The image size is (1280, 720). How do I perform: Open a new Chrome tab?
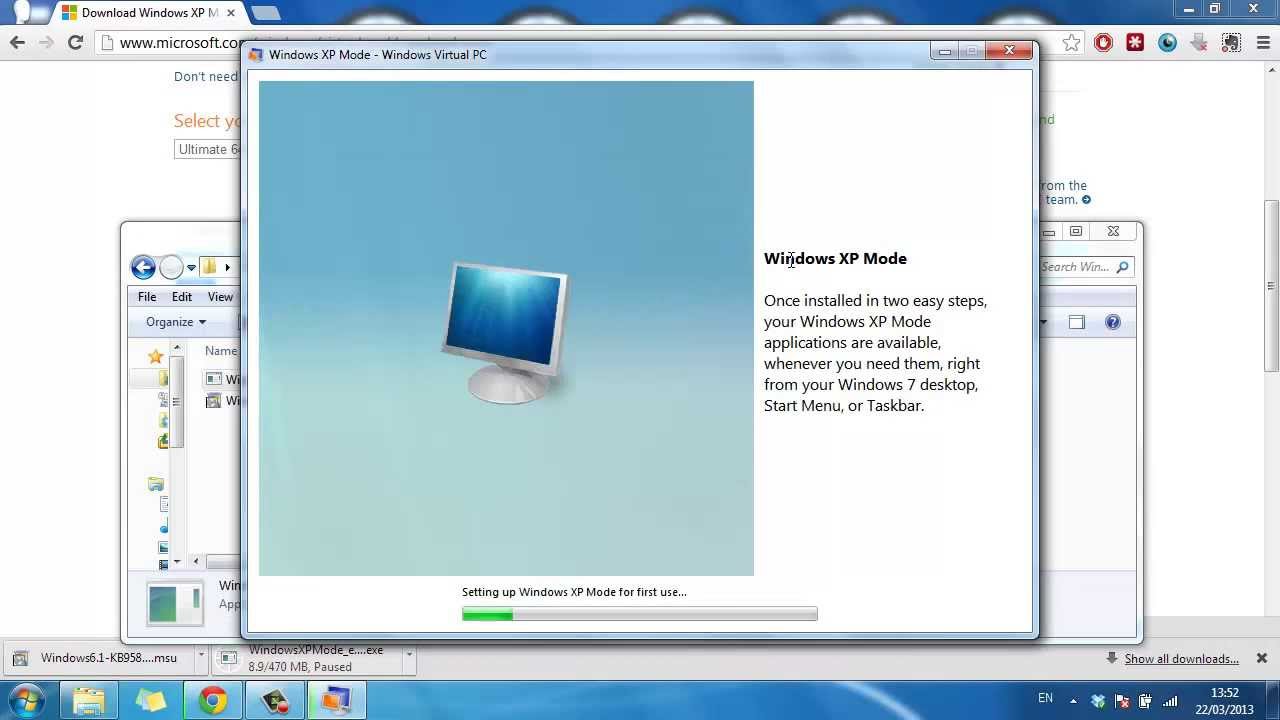click(265, 13)
